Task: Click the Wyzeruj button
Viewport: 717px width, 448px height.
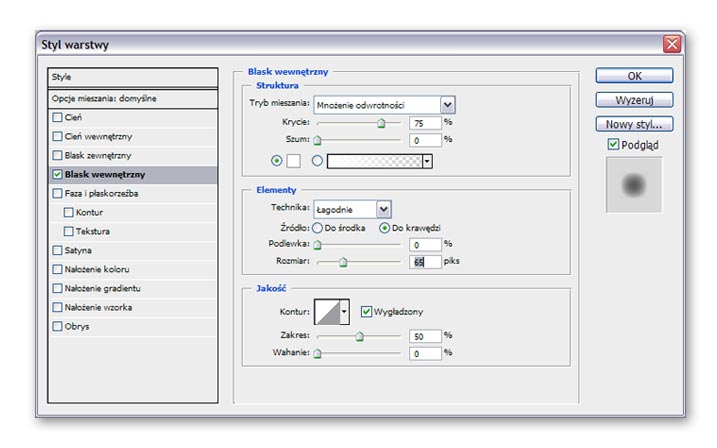Action: coord(634,100)
